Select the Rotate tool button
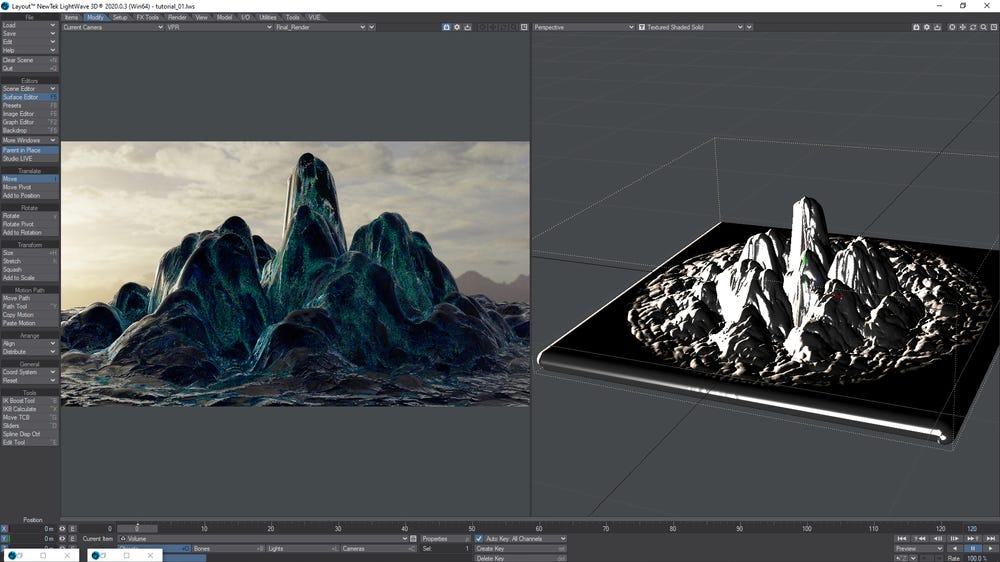Screen dimensions: 1000x562 [x=29, y=216]
